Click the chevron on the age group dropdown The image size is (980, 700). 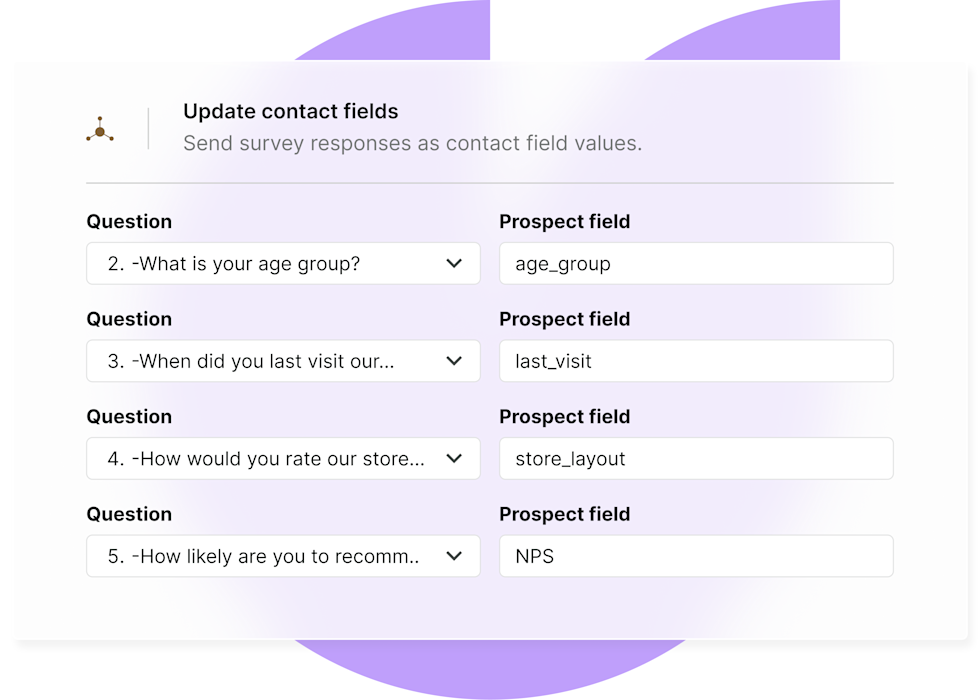(453, 263)
